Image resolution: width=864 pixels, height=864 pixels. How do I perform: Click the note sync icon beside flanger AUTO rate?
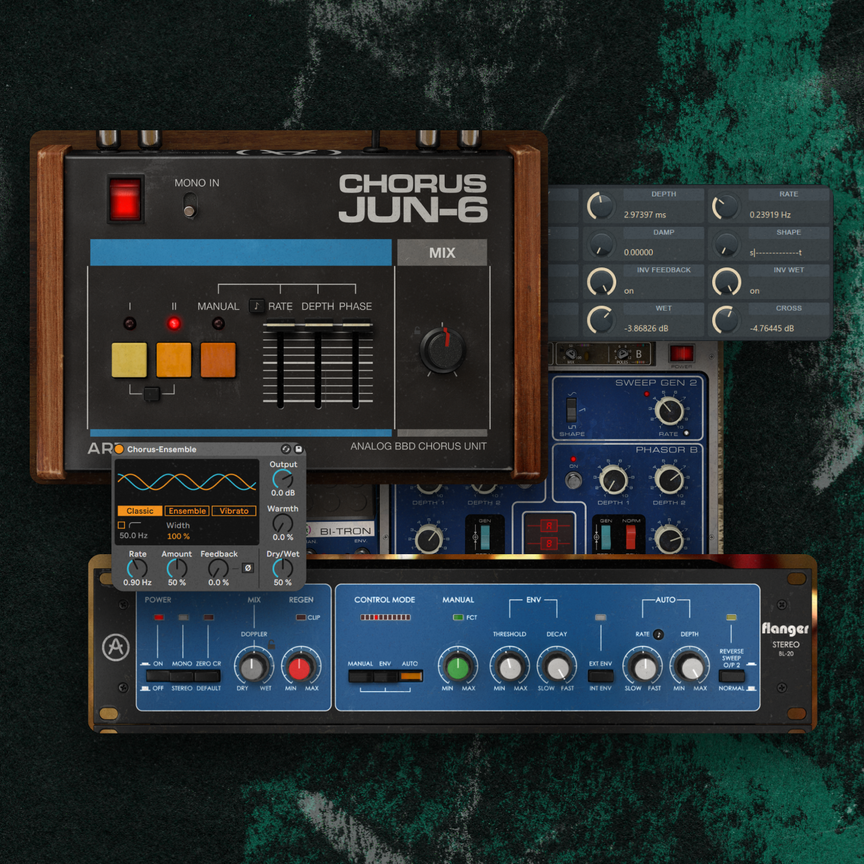658,634
